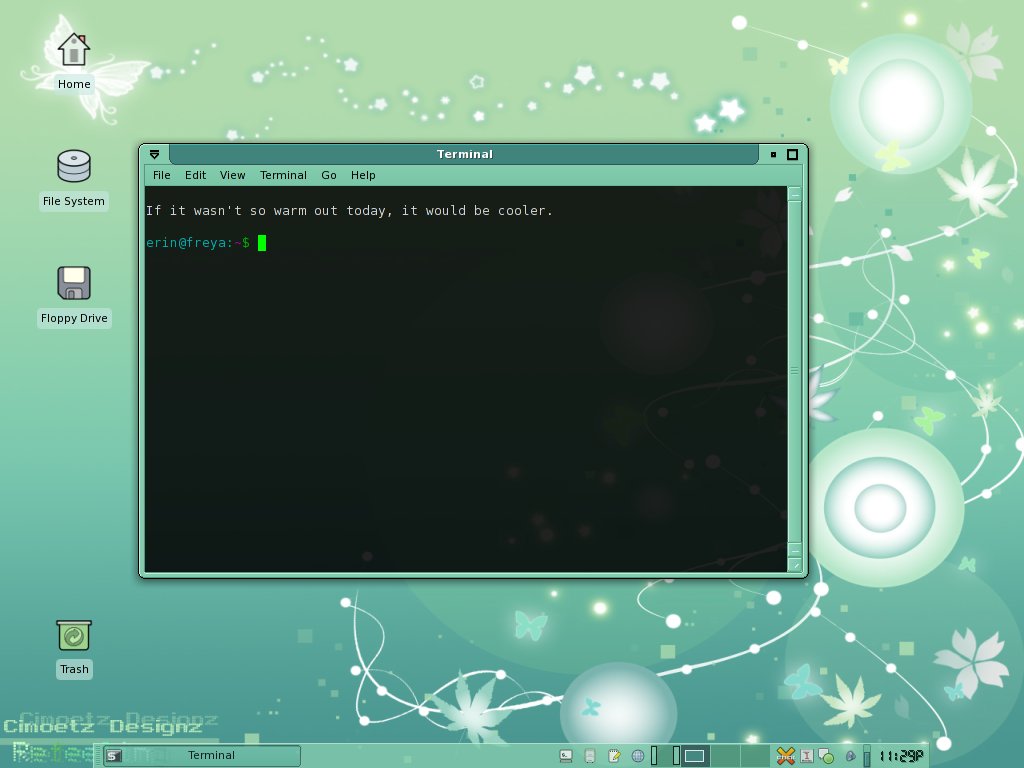This screenshot has width=1024, height=768.
Task: Minimize the Terminal window via small square button
Action: click(773, 155)
